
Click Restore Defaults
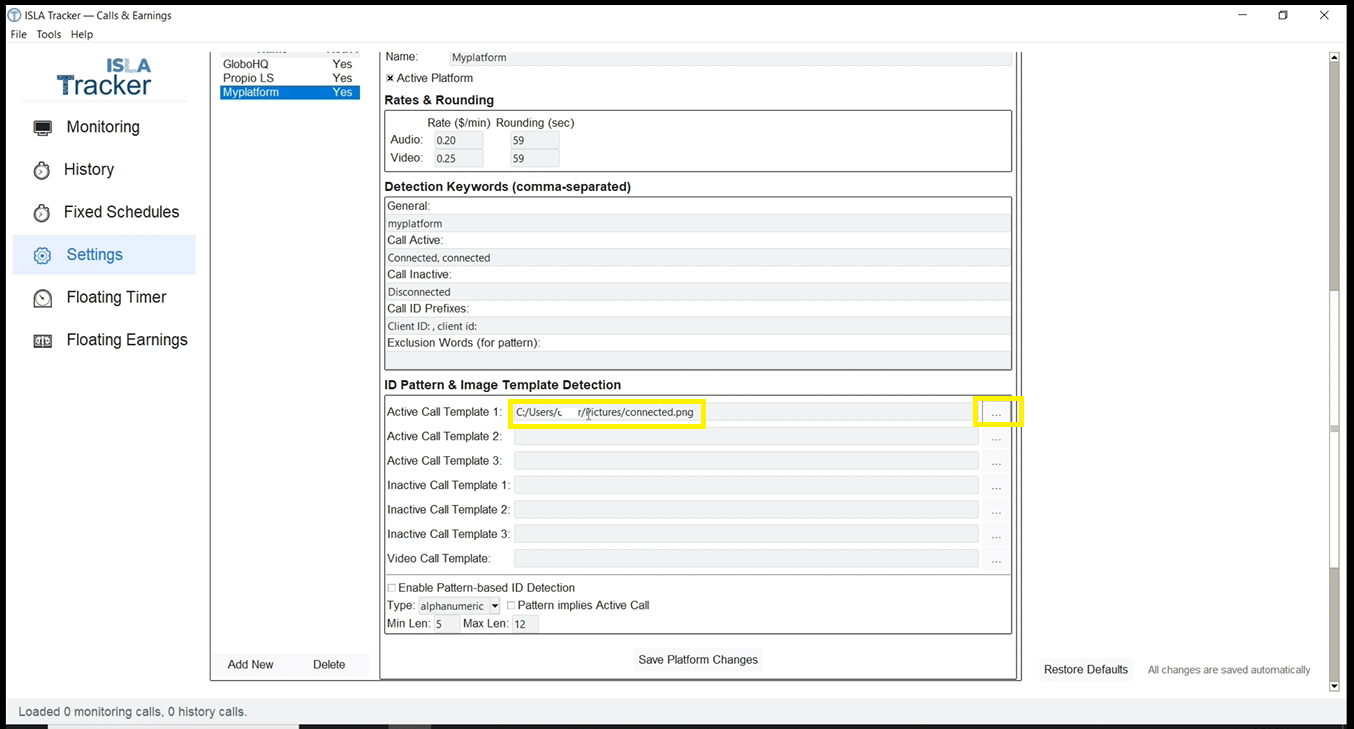[1085, 669]
